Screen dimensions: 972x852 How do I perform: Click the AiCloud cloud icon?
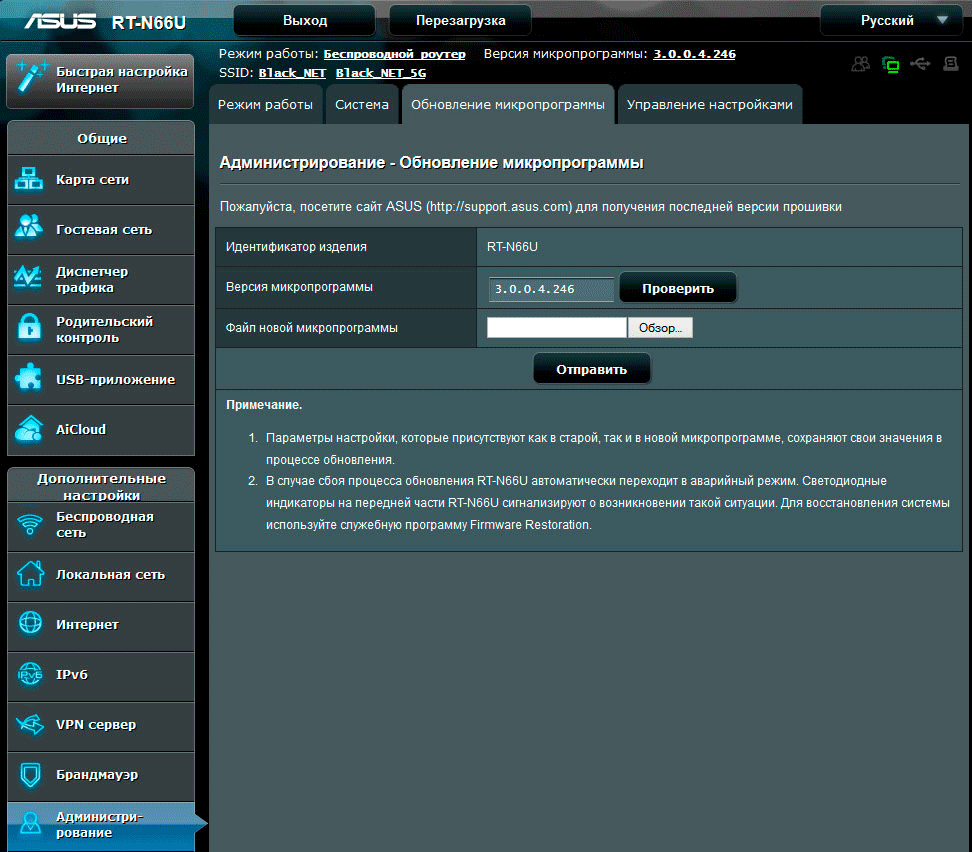(29, 428)
